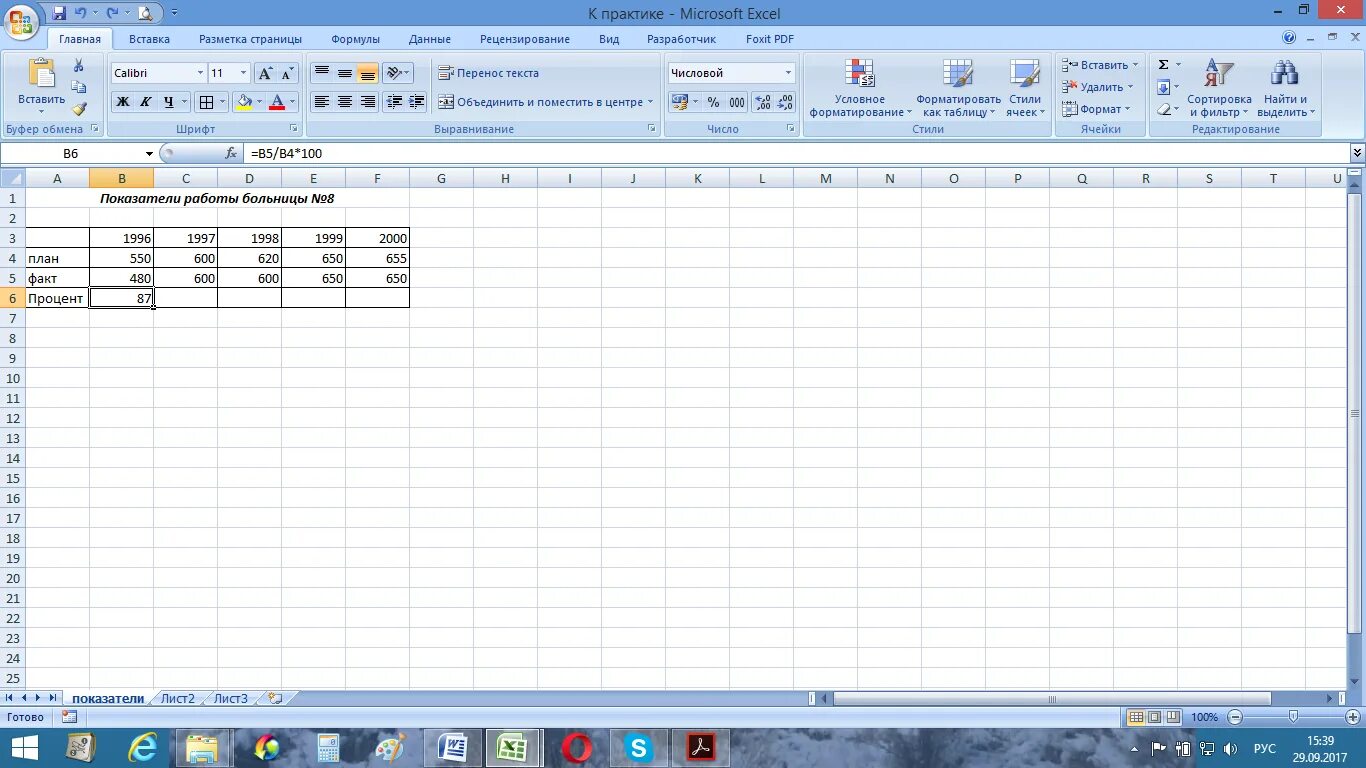Viewport: 1366px width, 768px height.
Task: Open the Name Box dropdown arrow
Action: tap(150, 154)
